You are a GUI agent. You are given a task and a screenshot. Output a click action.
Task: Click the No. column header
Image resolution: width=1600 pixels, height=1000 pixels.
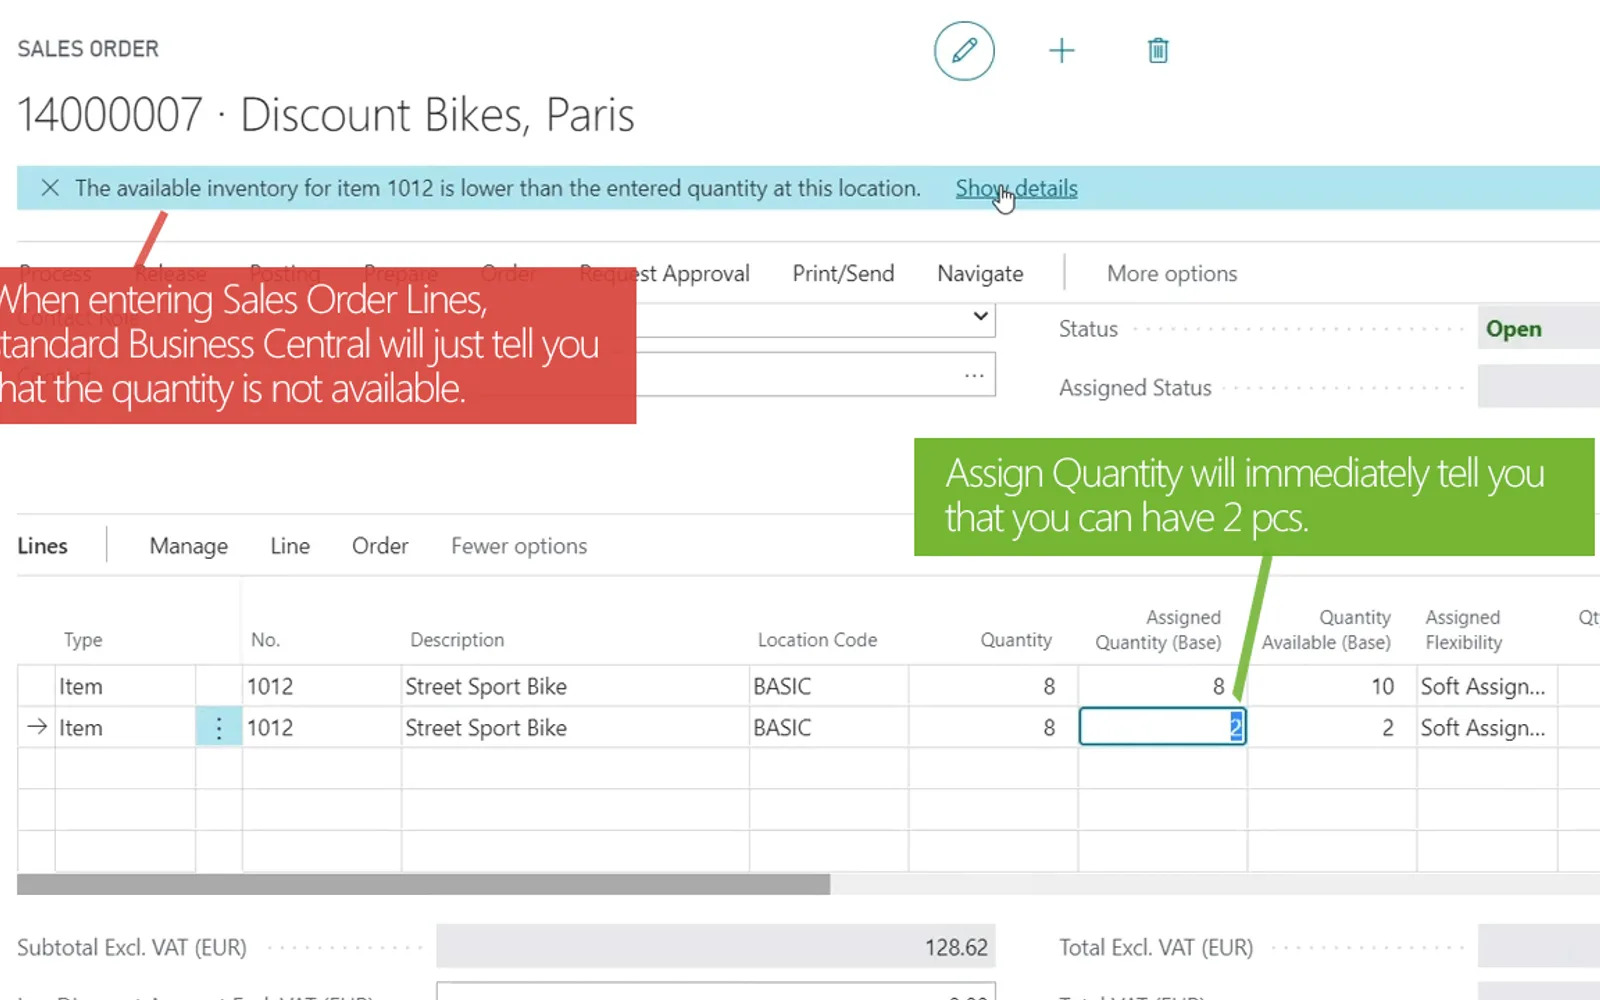click(x=265, y=640)
